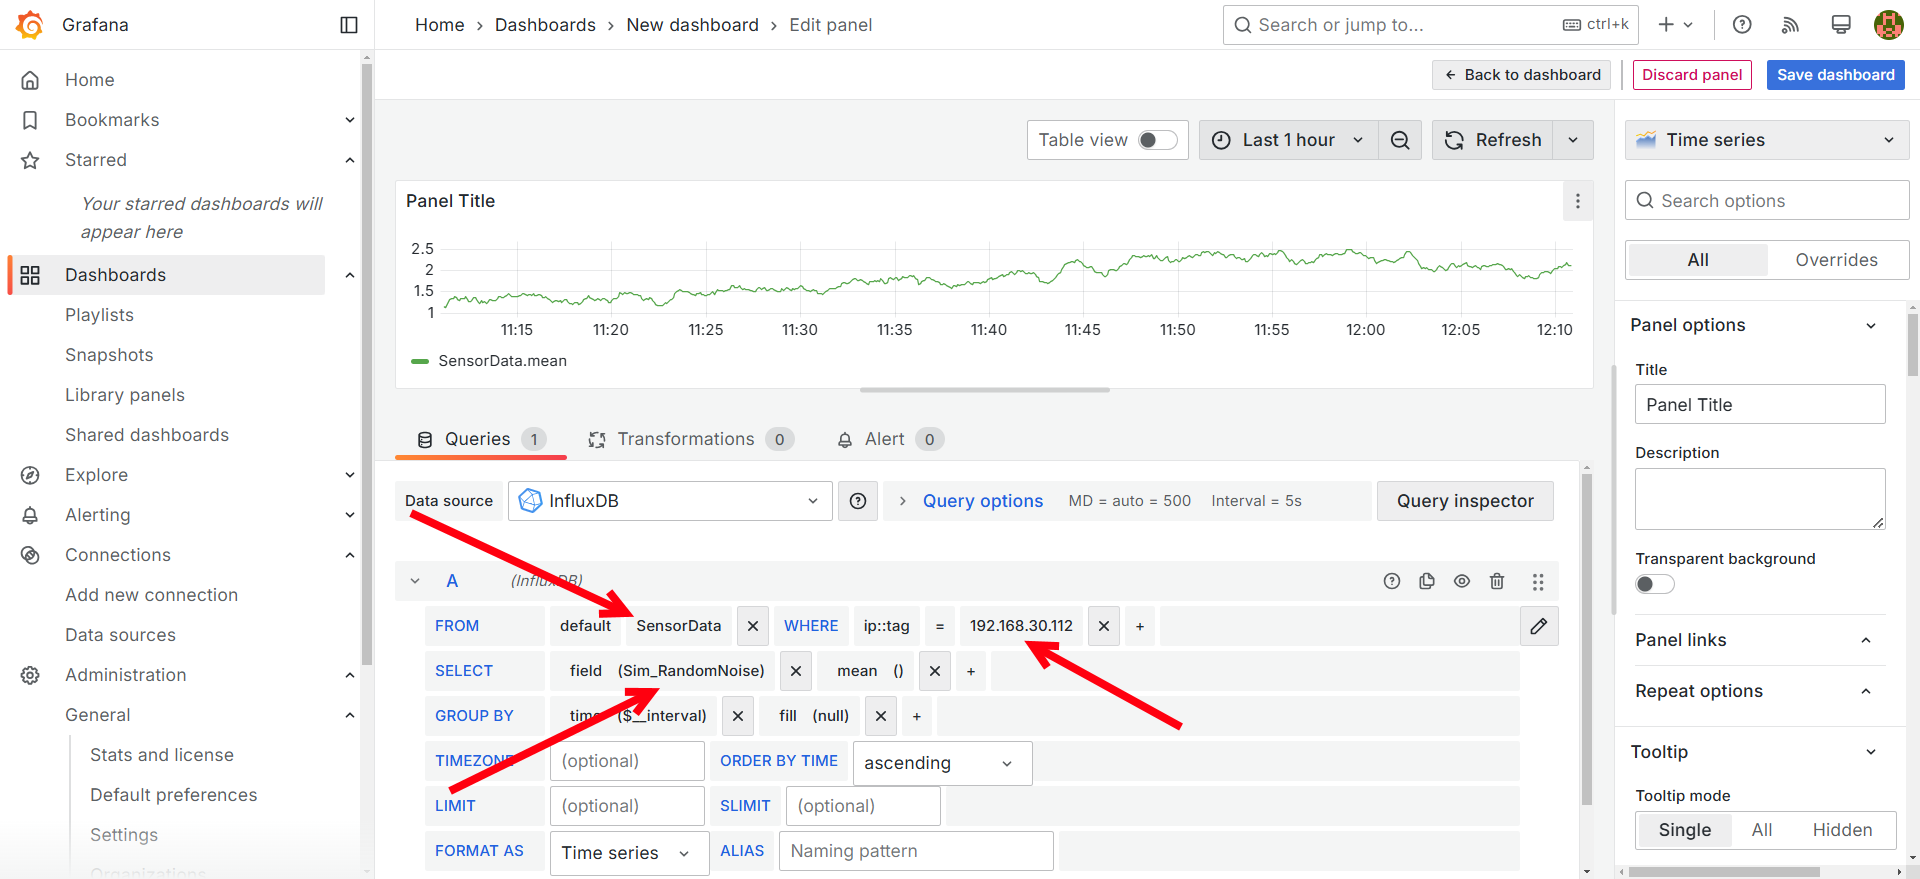
Task: Expand the Query options section
Action: [982, 501]
